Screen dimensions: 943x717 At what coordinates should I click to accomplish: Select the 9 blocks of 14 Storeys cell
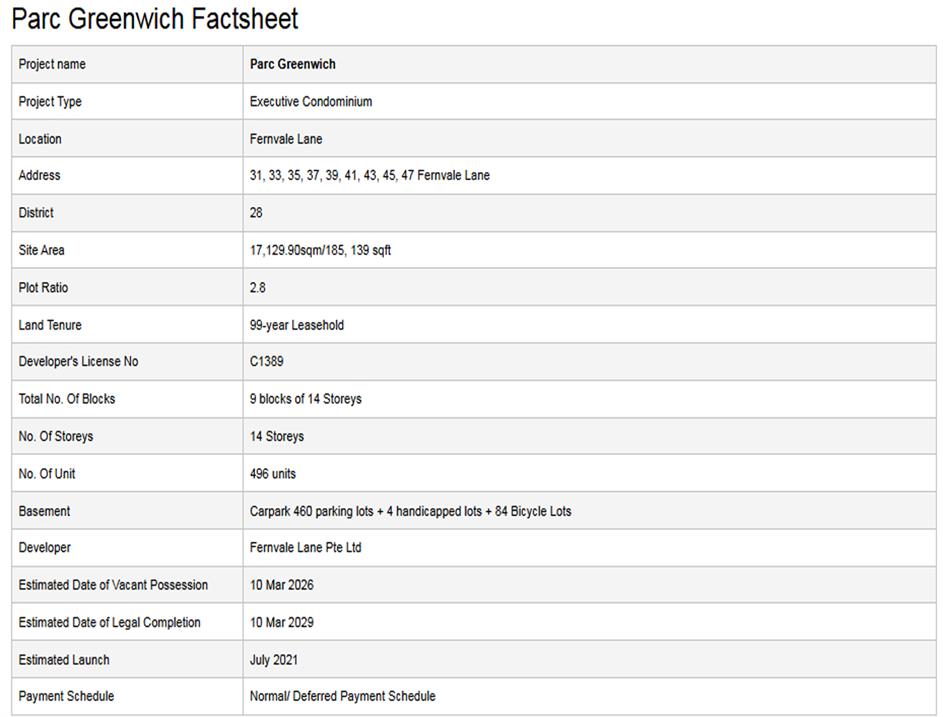[306, 399]
